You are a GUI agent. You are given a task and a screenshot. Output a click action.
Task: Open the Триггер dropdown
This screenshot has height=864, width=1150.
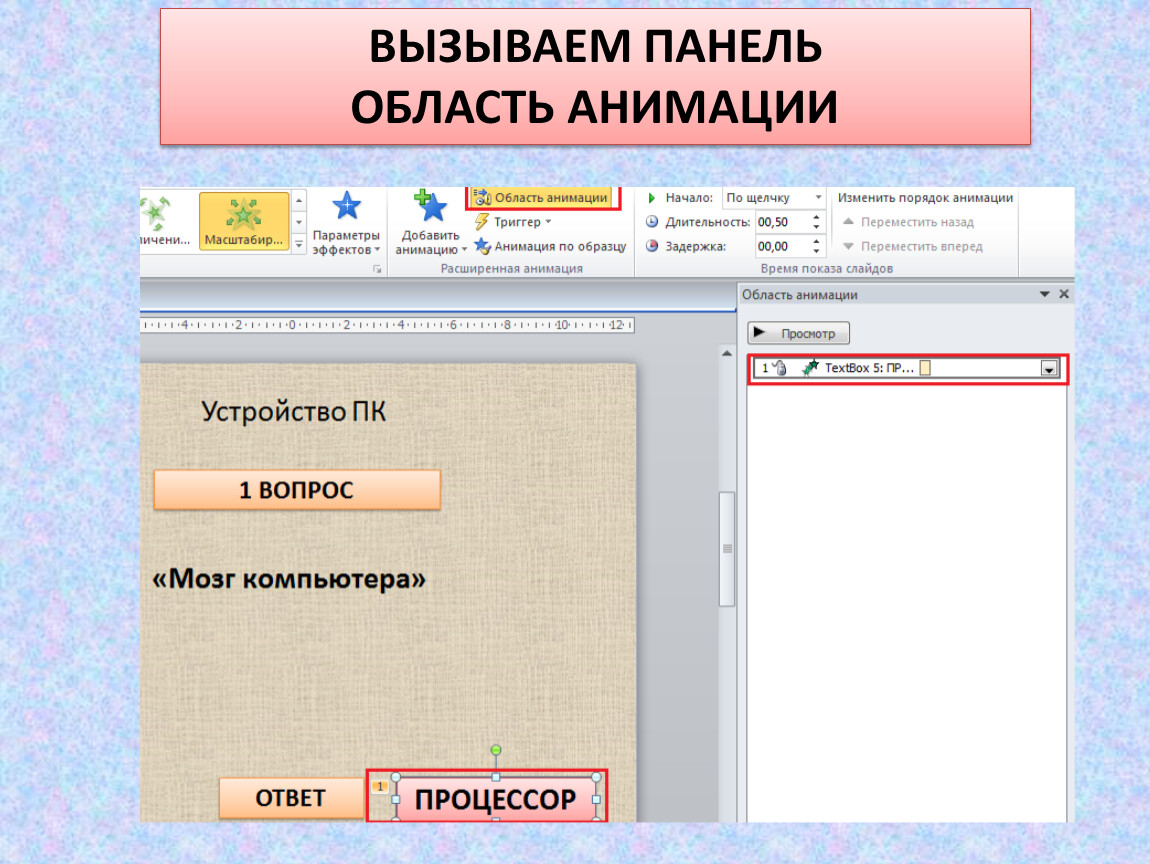pyautogui.click(x=514, y=222)
